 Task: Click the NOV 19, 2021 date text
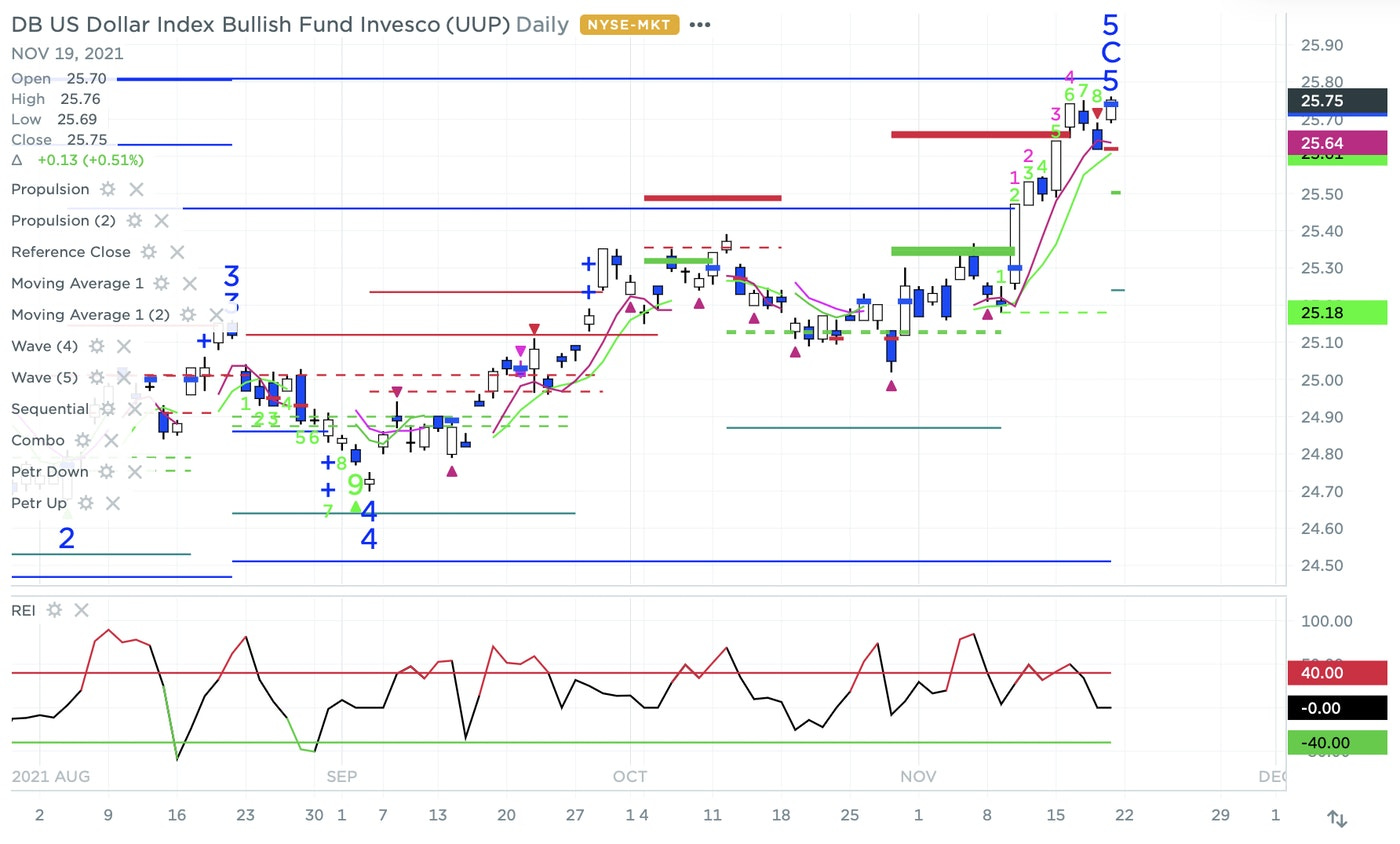coord(68,54)
